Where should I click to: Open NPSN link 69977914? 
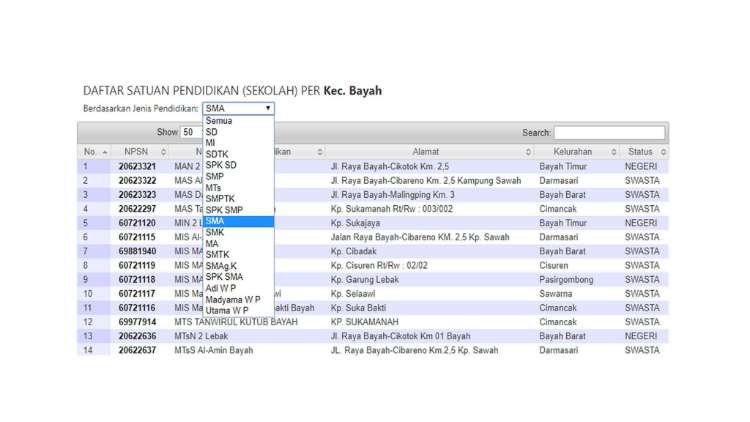pyautogui.click(x=136, y=322)
